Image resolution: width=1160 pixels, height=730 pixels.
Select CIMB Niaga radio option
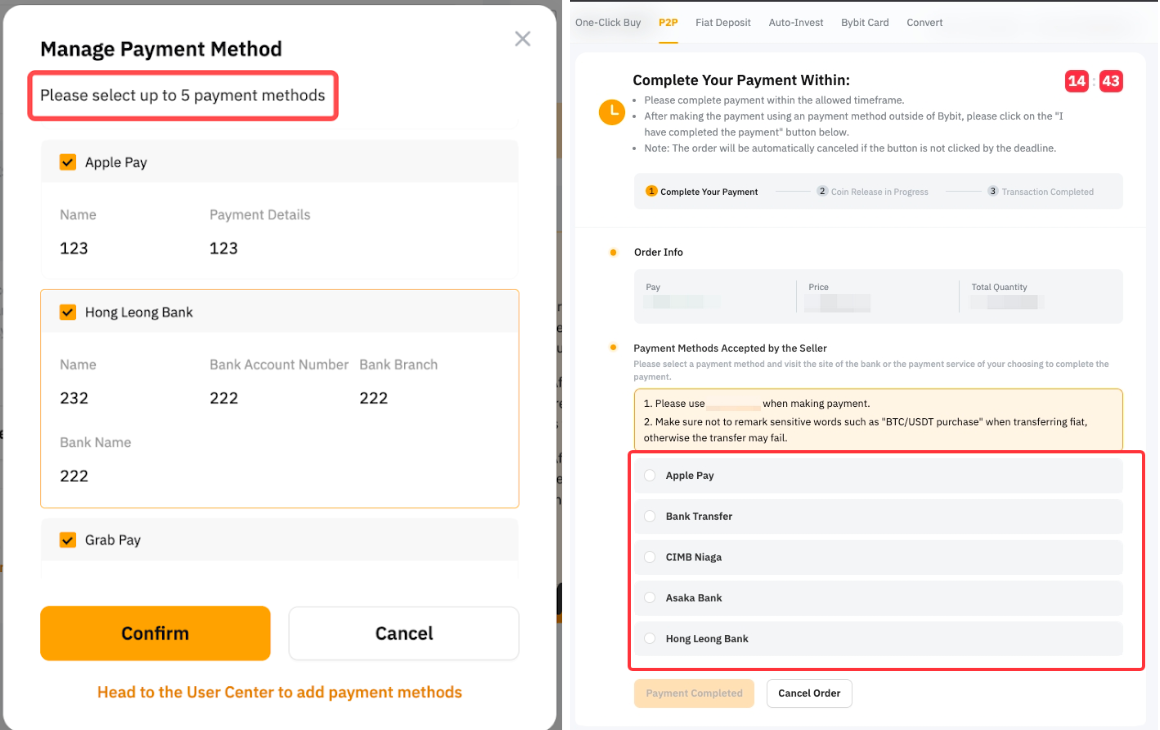point(651,557)
